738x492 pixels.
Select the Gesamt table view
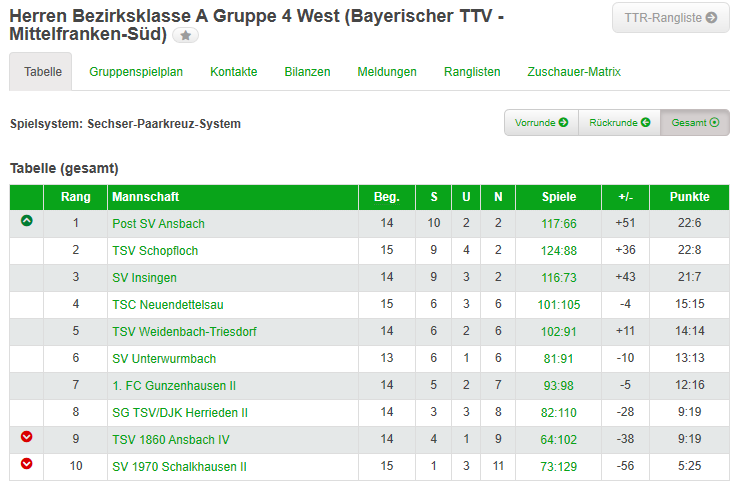coord(695,123)
